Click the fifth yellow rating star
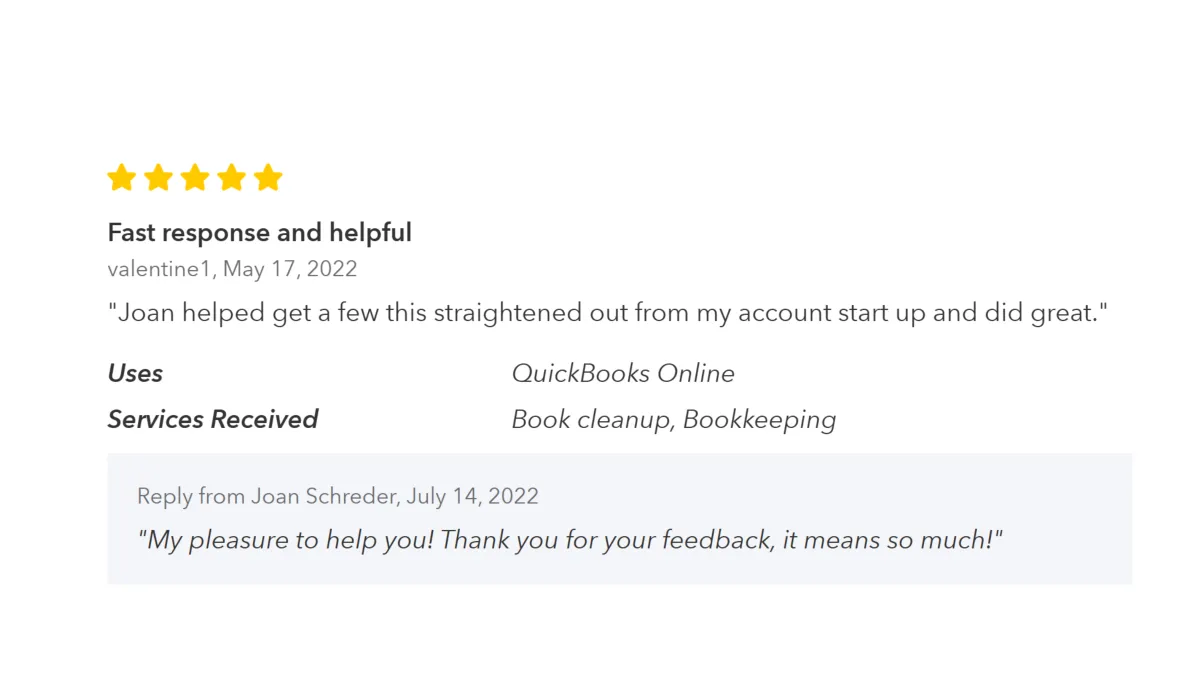1200x675 pixels. point(268,178)
